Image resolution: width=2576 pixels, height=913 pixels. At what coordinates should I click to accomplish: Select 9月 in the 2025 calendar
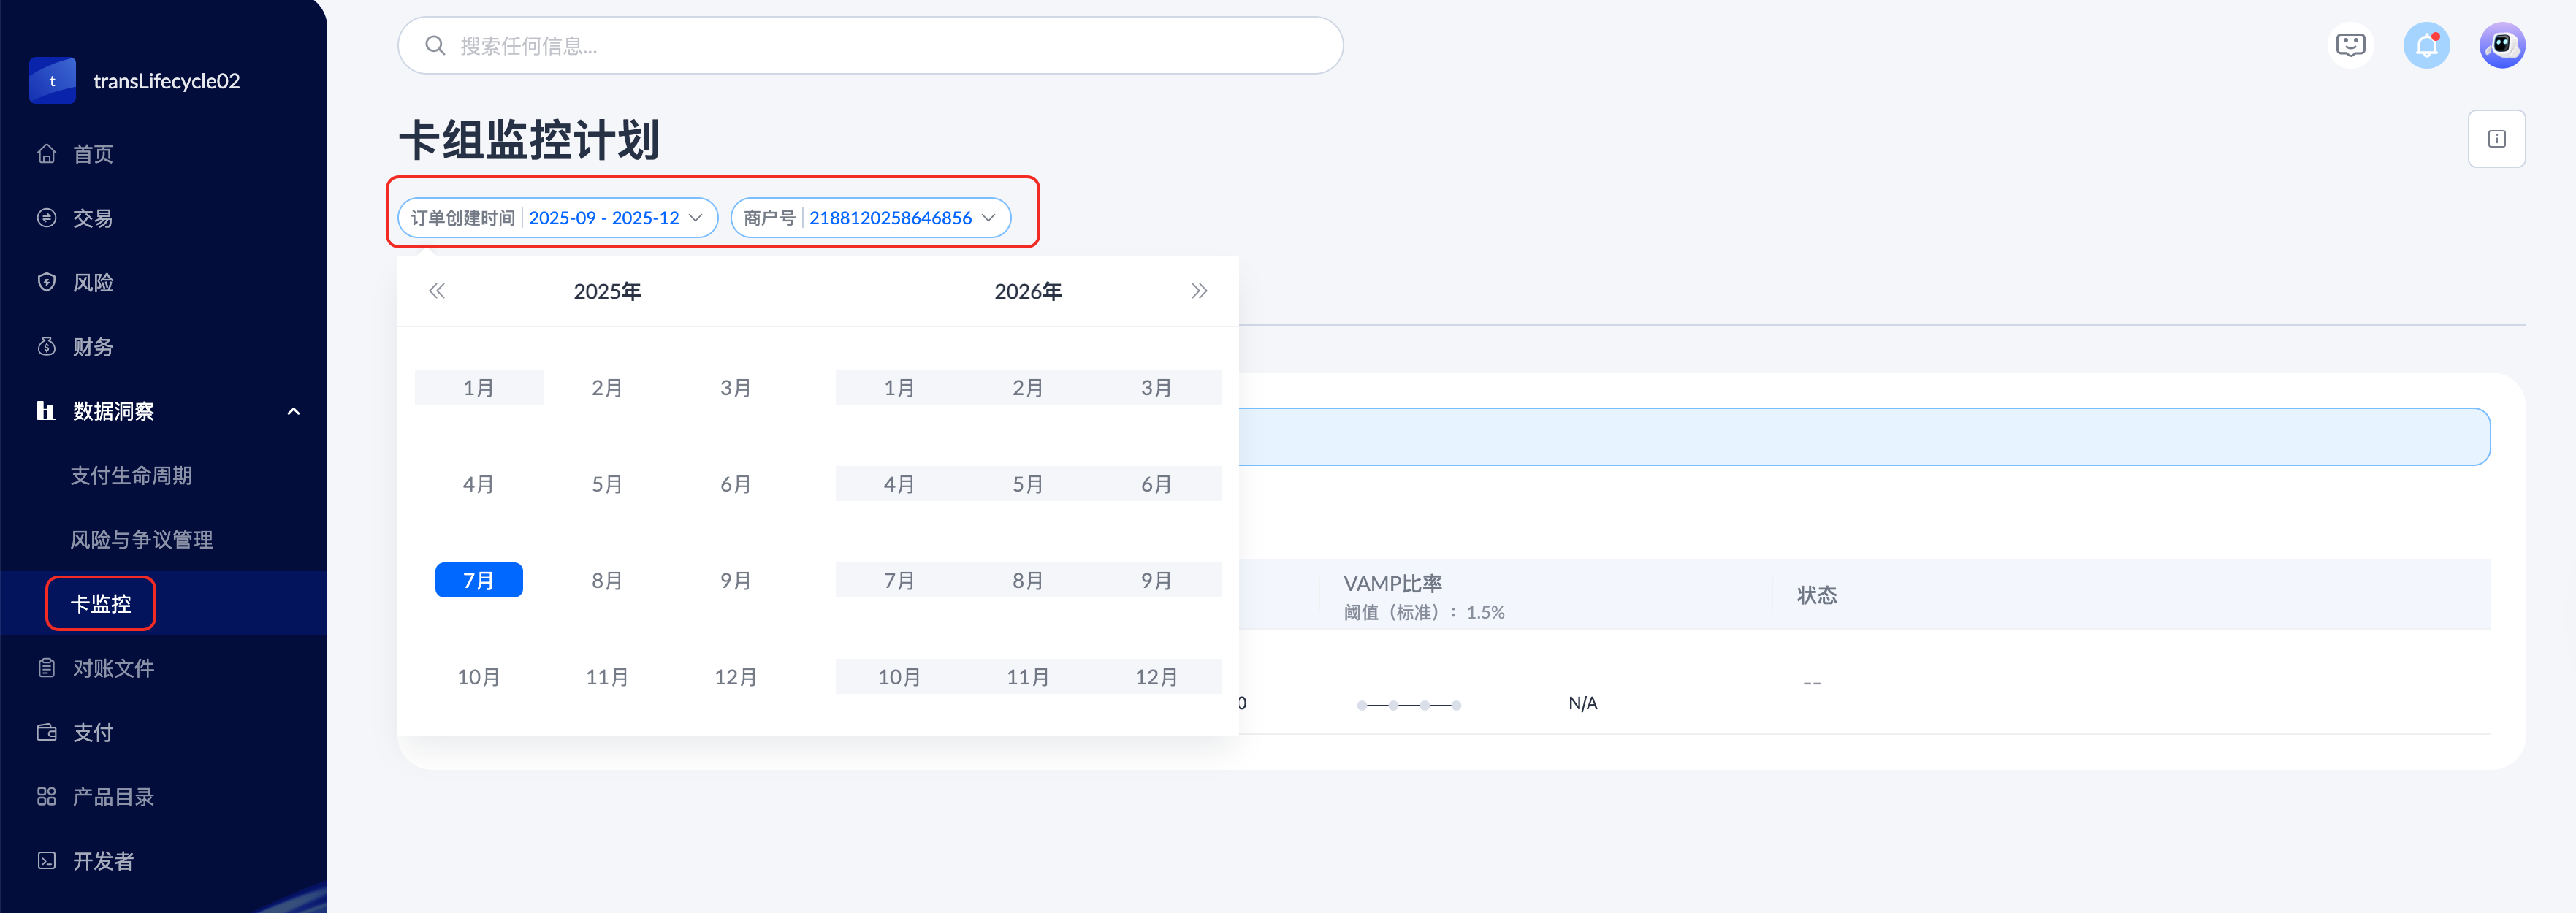[736, 581]
